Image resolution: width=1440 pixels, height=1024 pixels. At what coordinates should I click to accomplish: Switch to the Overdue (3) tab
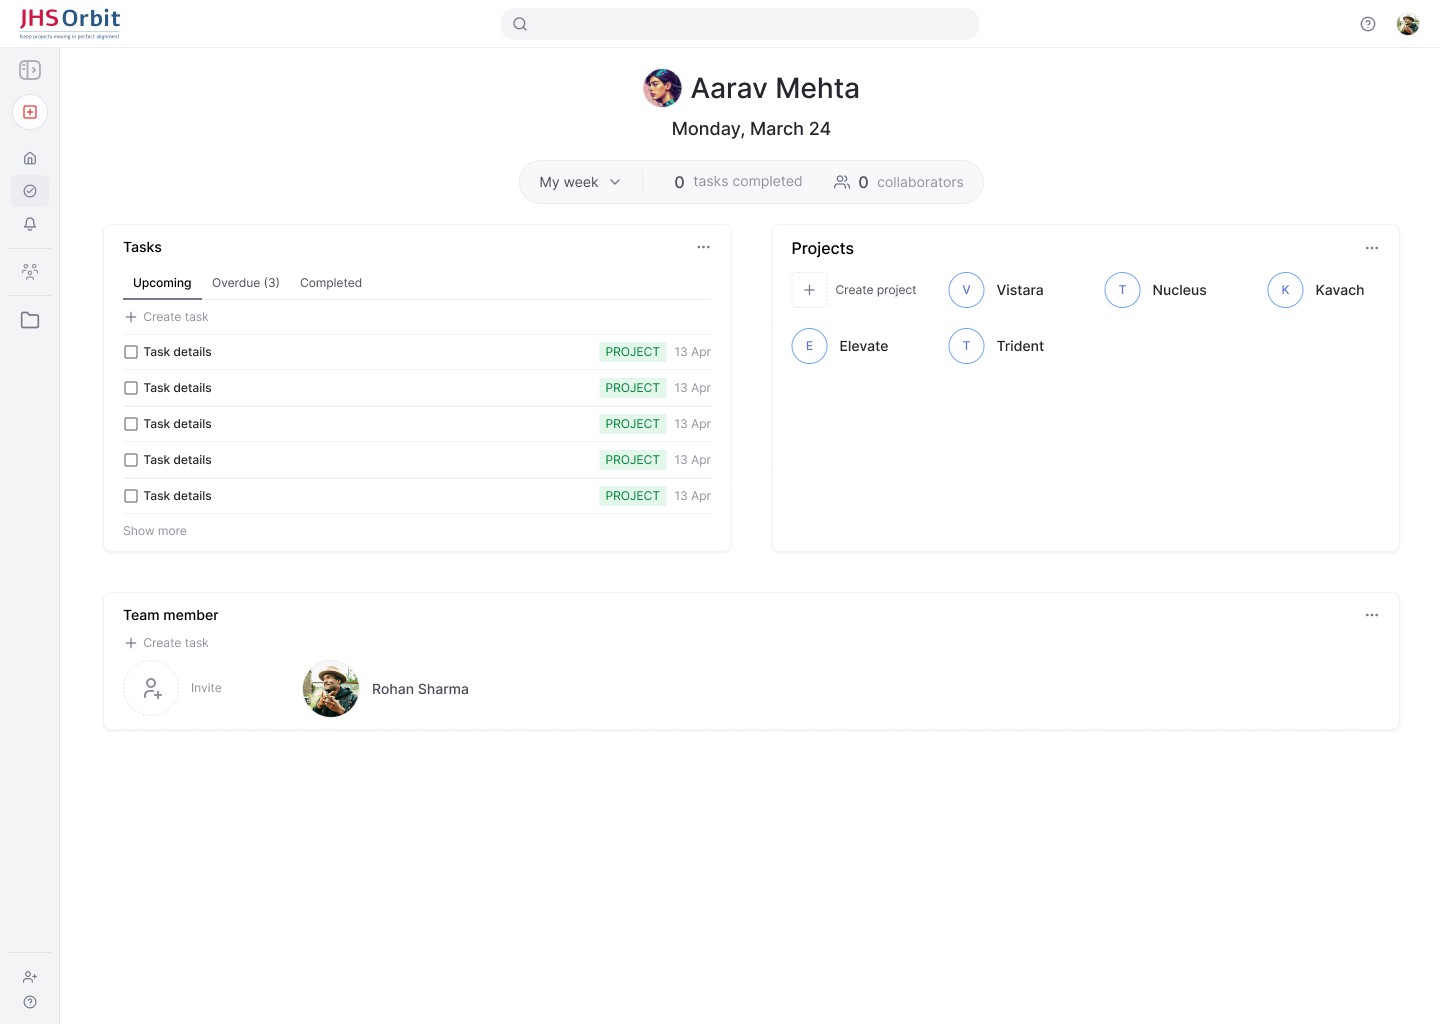(246, 283)
